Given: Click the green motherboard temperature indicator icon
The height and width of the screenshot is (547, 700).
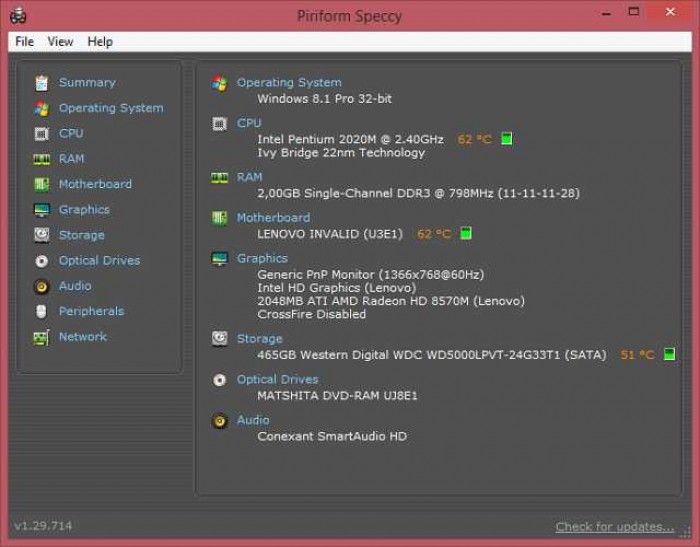Looking at the screenshot, I should point(466,233).
